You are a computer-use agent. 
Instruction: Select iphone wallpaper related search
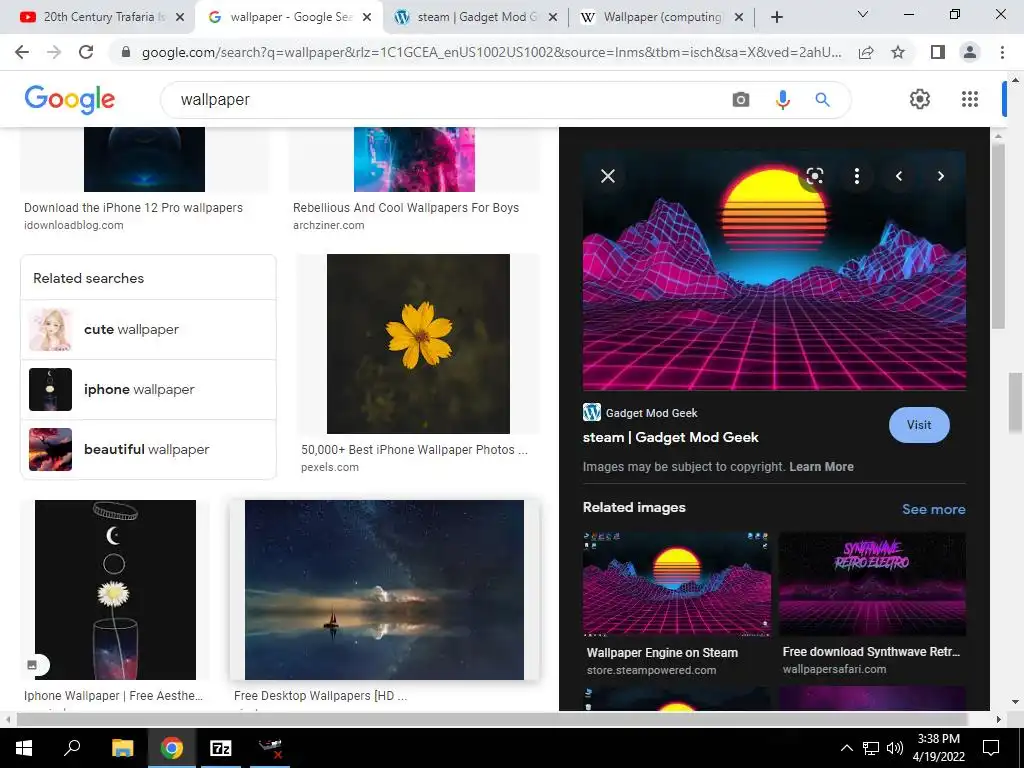148,390
